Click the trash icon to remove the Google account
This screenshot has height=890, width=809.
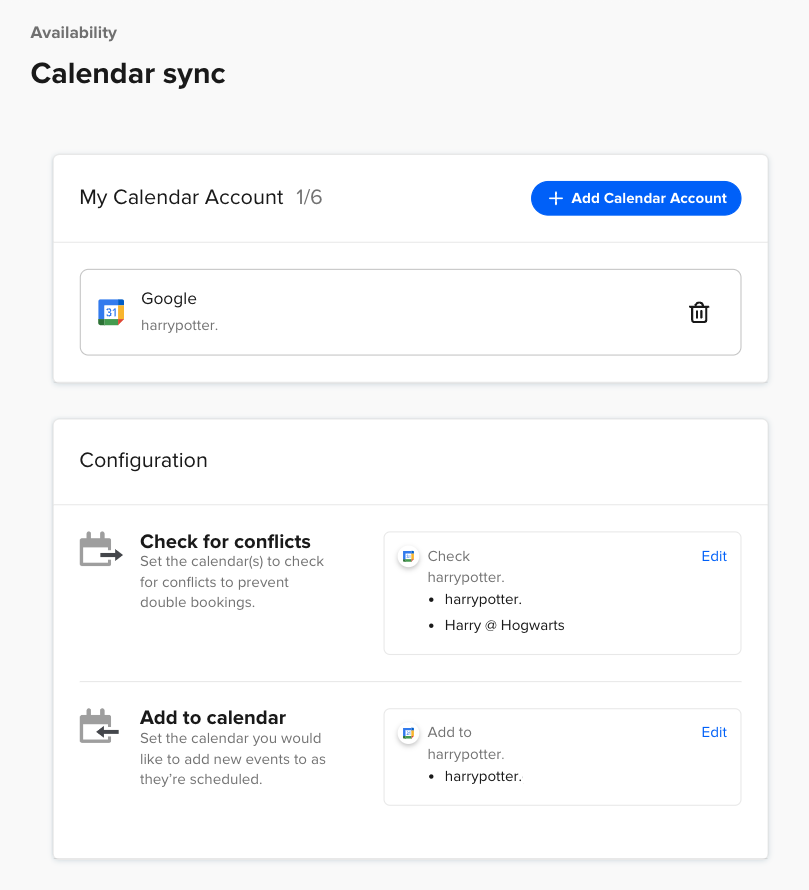[698, 312]
